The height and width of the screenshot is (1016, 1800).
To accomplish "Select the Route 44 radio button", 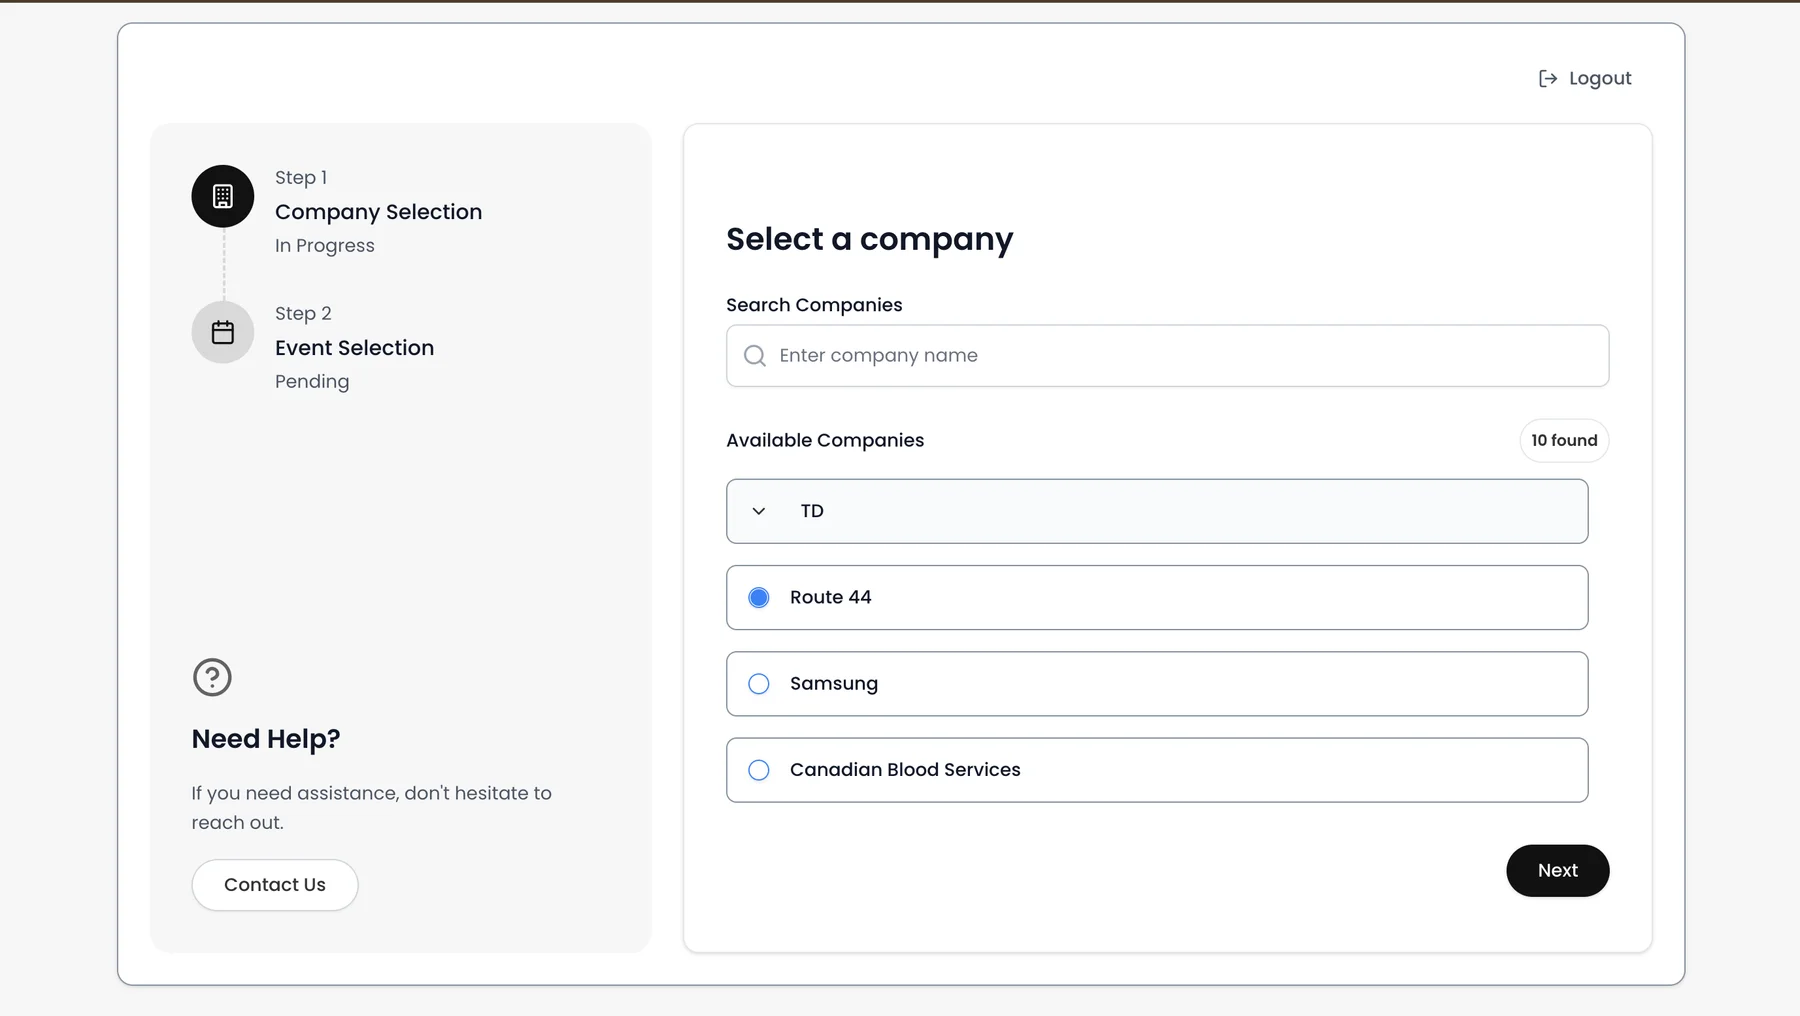I will coord(759,597).
